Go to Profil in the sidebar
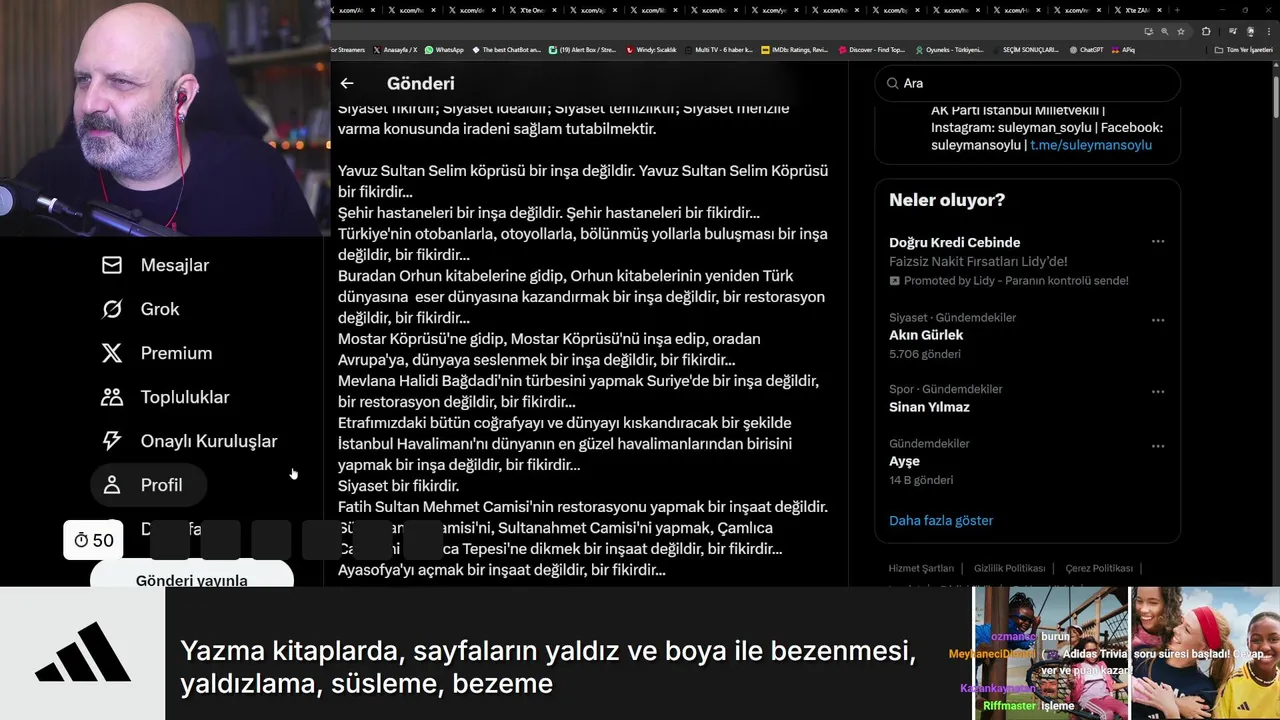Screen dimensions: 1280x720 pos(149,485)
